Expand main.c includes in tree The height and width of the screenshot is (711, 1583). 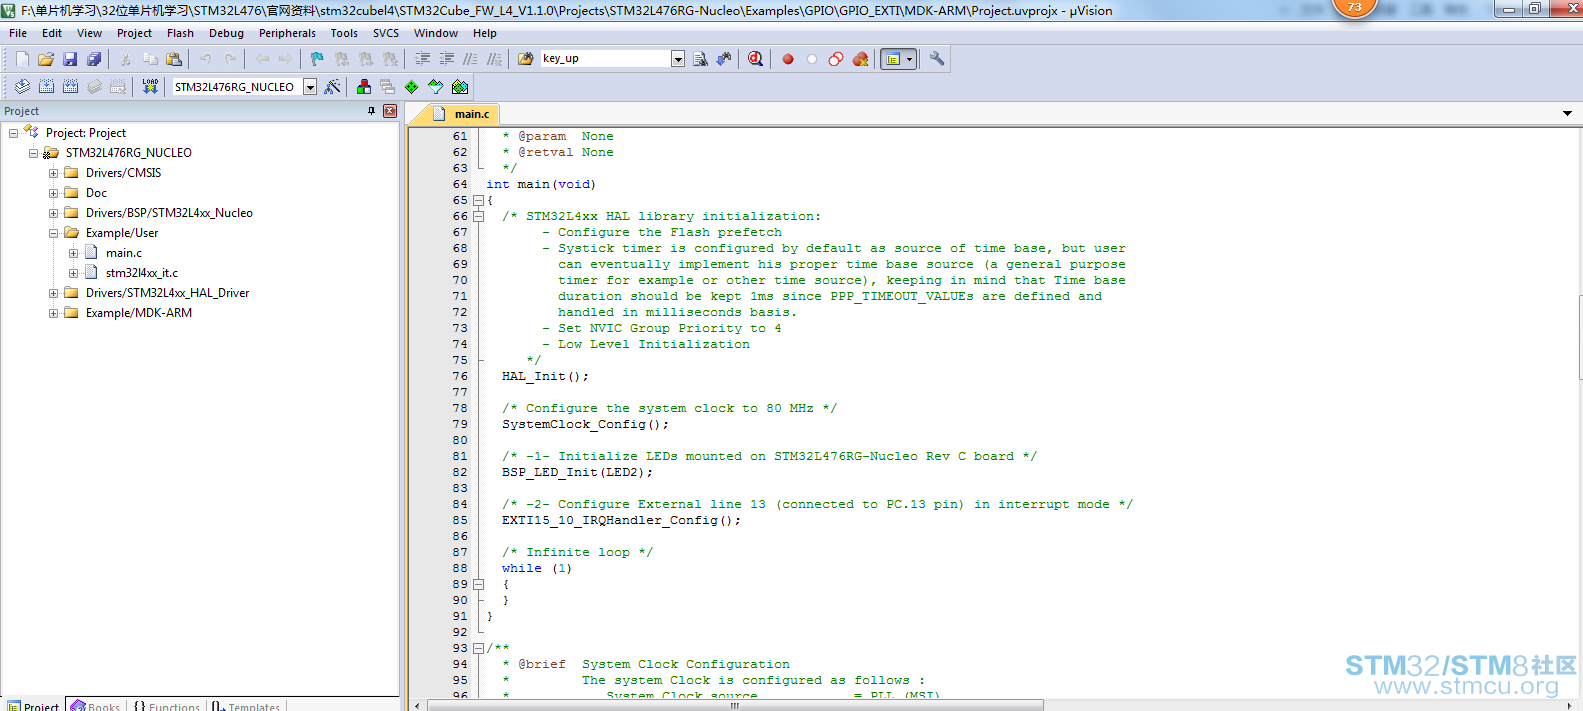pyautogui.click(x=74, y=253)
